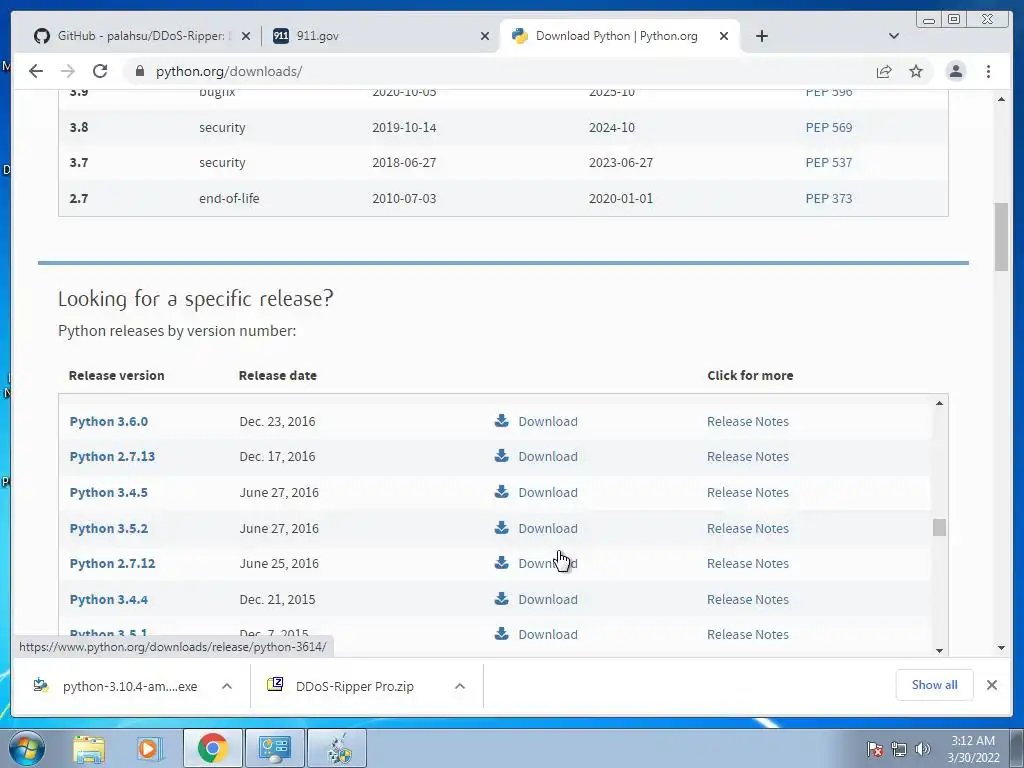Open the PEP 537 link
Image resolution: width=1024 pixels, height=768 pixels.
pyautogui.click(x=829, y=163)
